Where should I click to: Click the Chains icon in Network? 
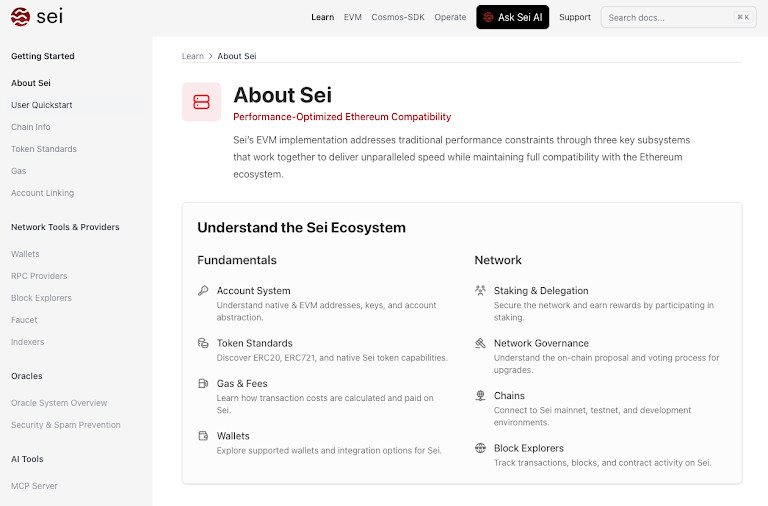(x=480, y=395)
